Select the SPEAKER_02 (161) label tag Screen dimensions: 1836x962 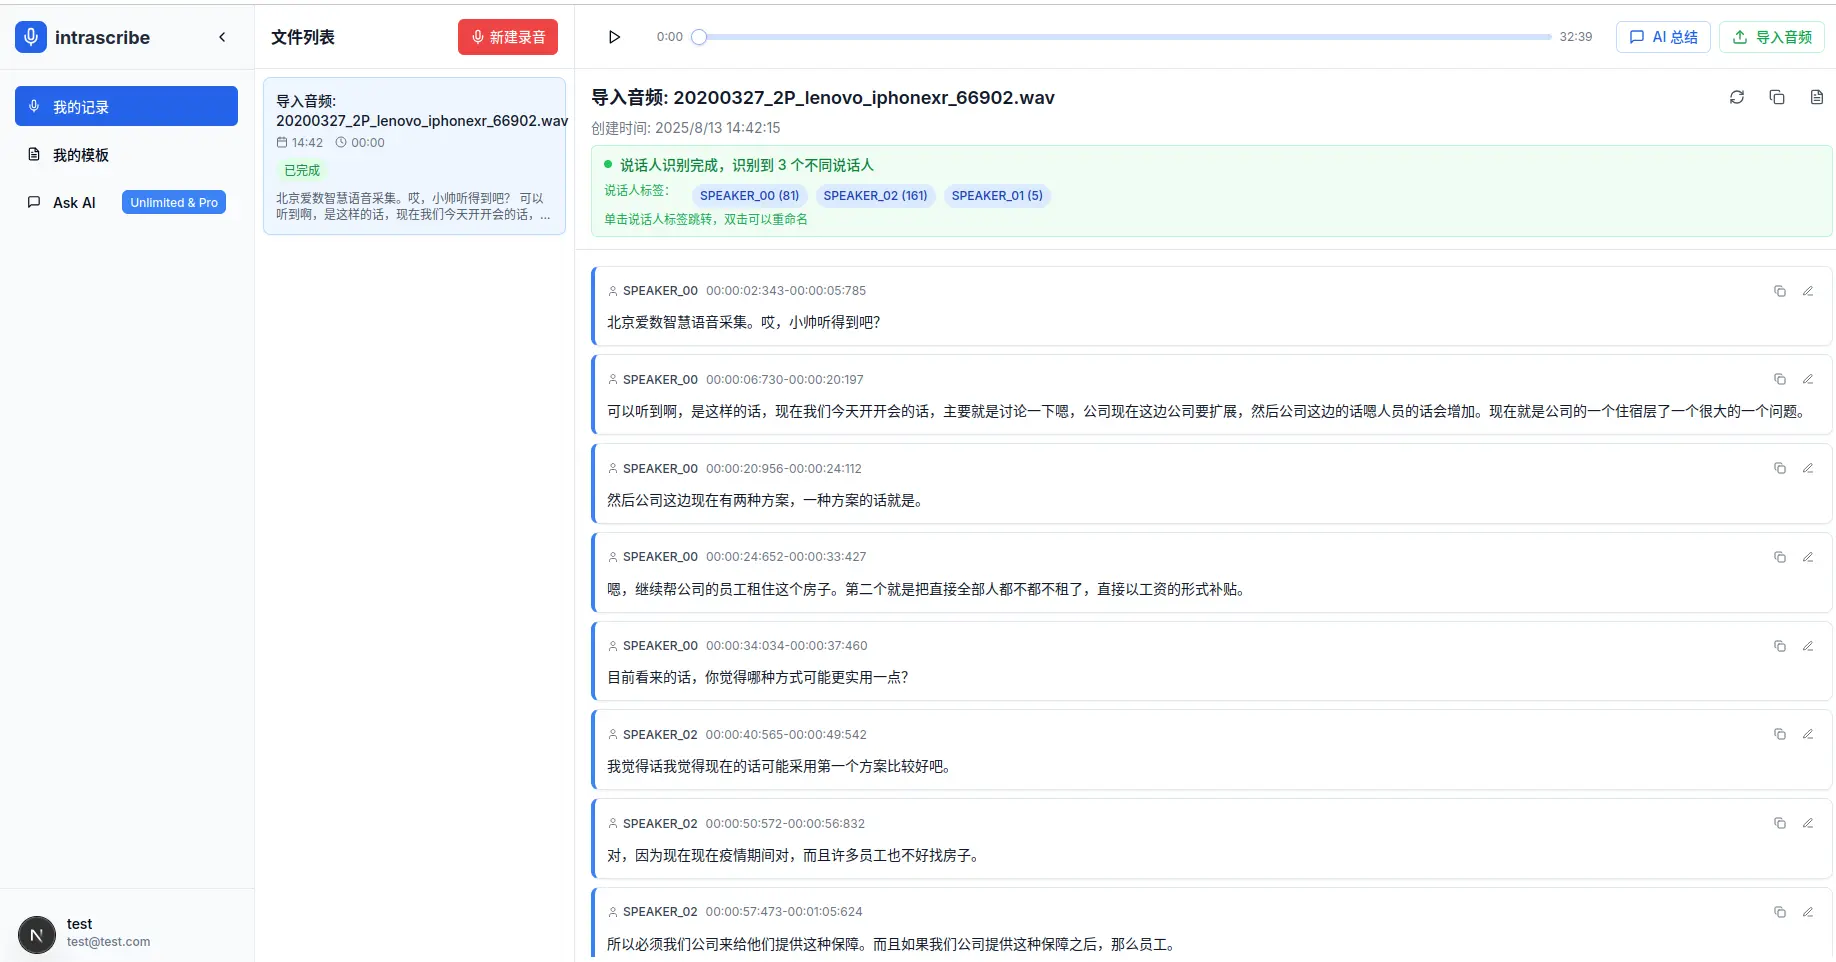pyautogui.click(x=875, y=195)
